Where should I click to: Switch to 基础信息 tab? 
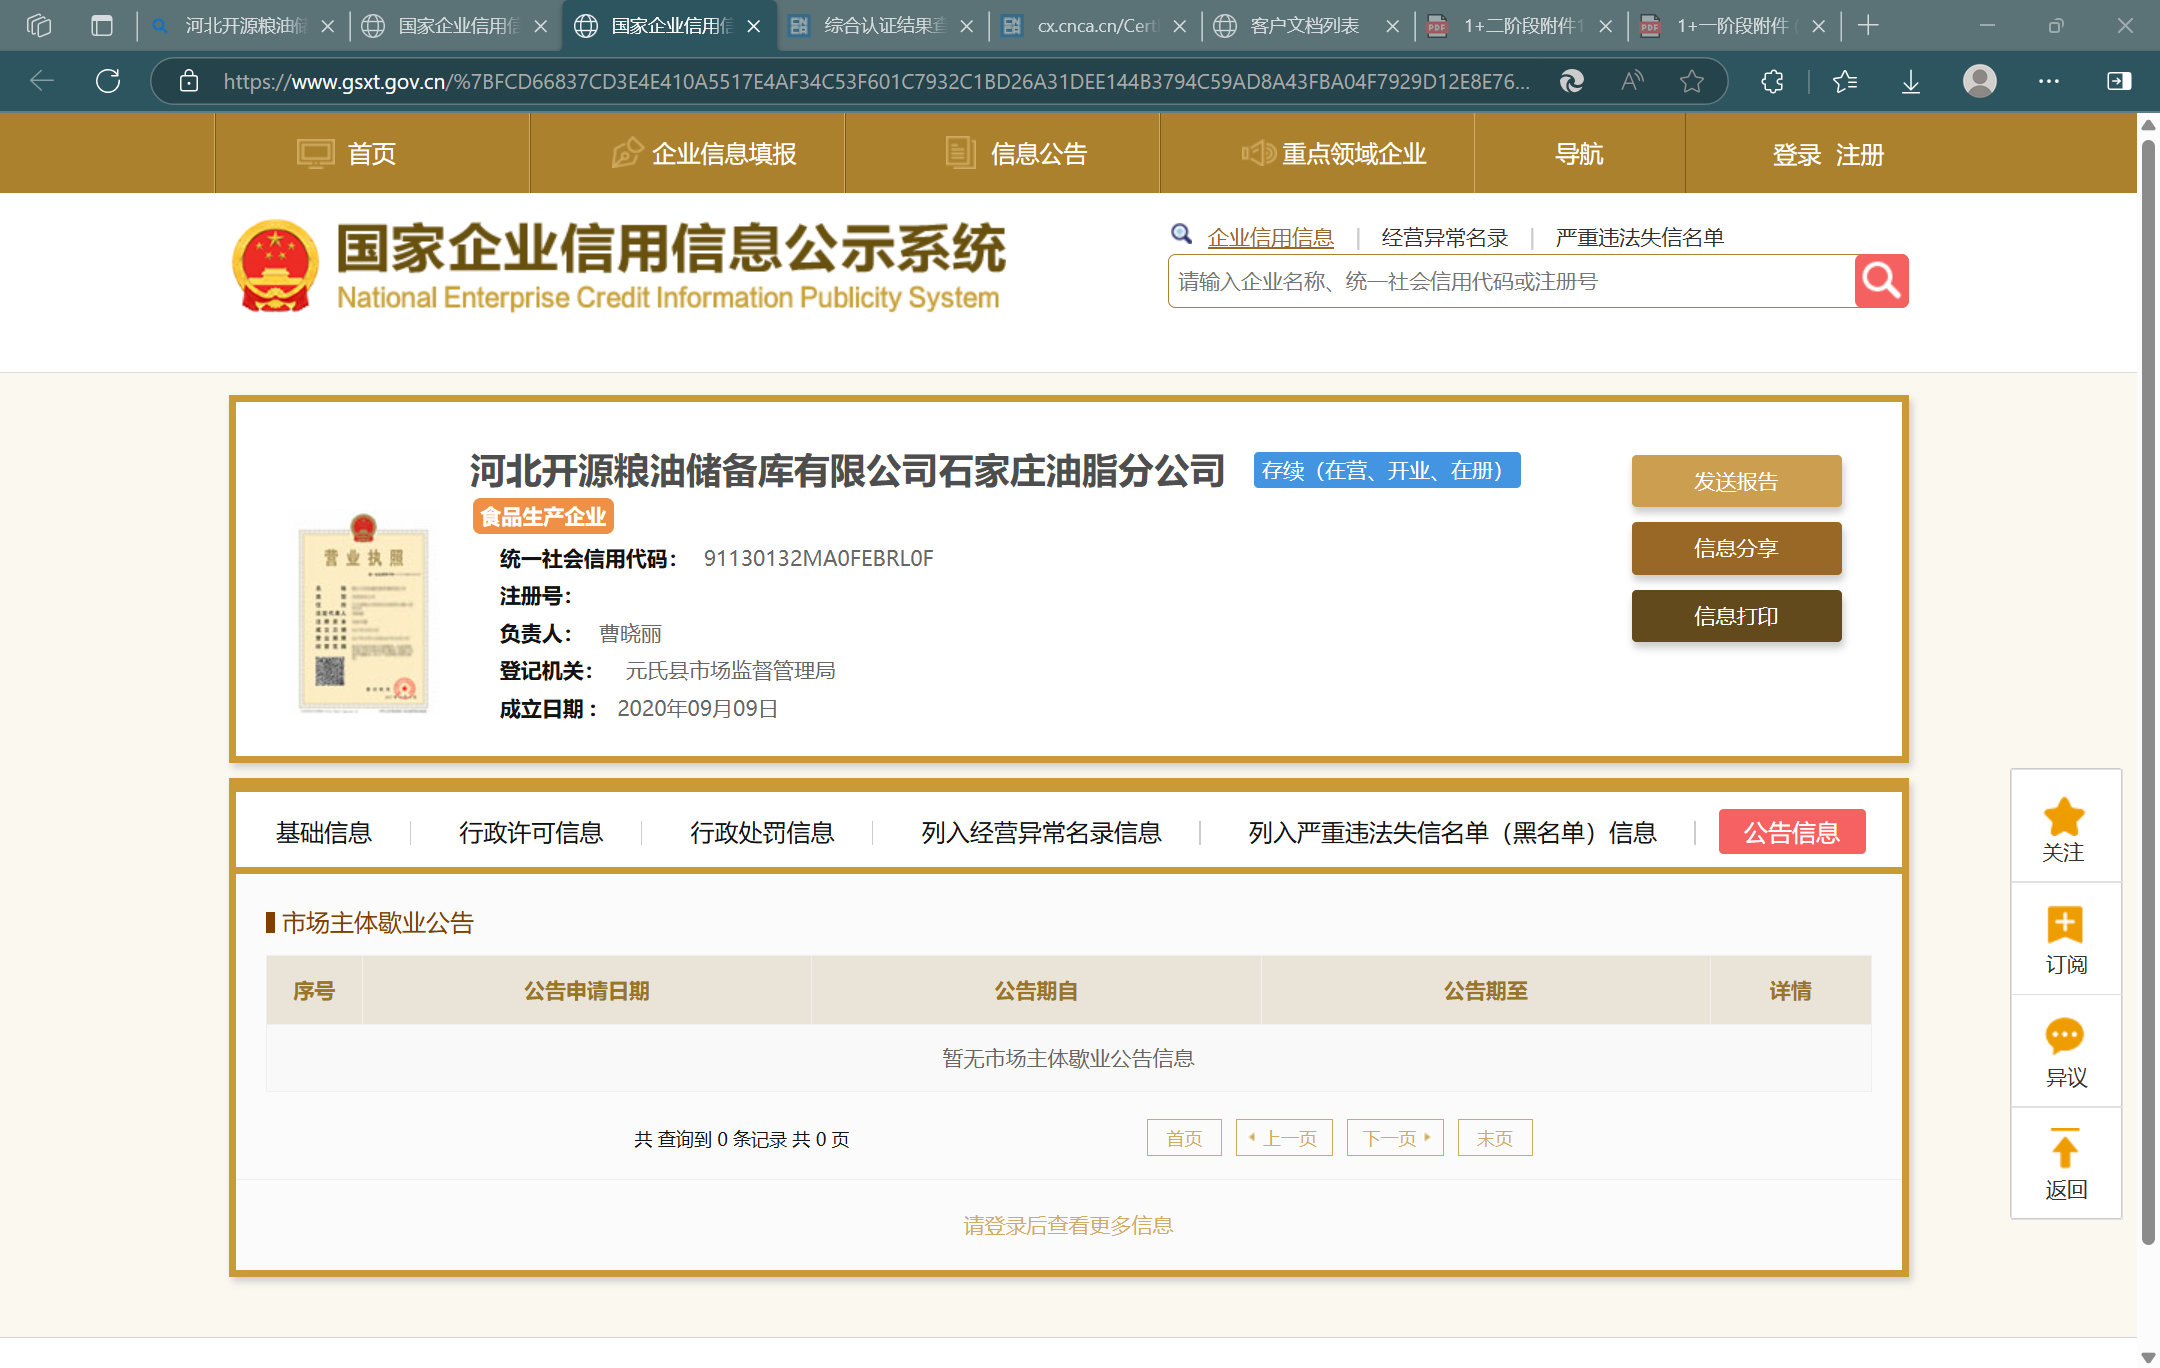click(x=323, y=832)
